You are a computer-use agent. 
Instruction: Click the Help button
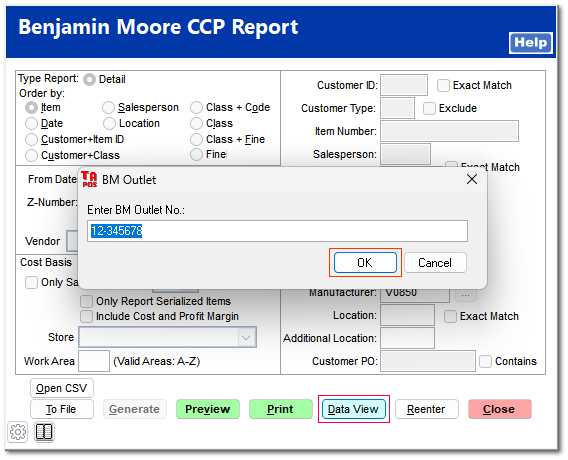tap(531, 43)
